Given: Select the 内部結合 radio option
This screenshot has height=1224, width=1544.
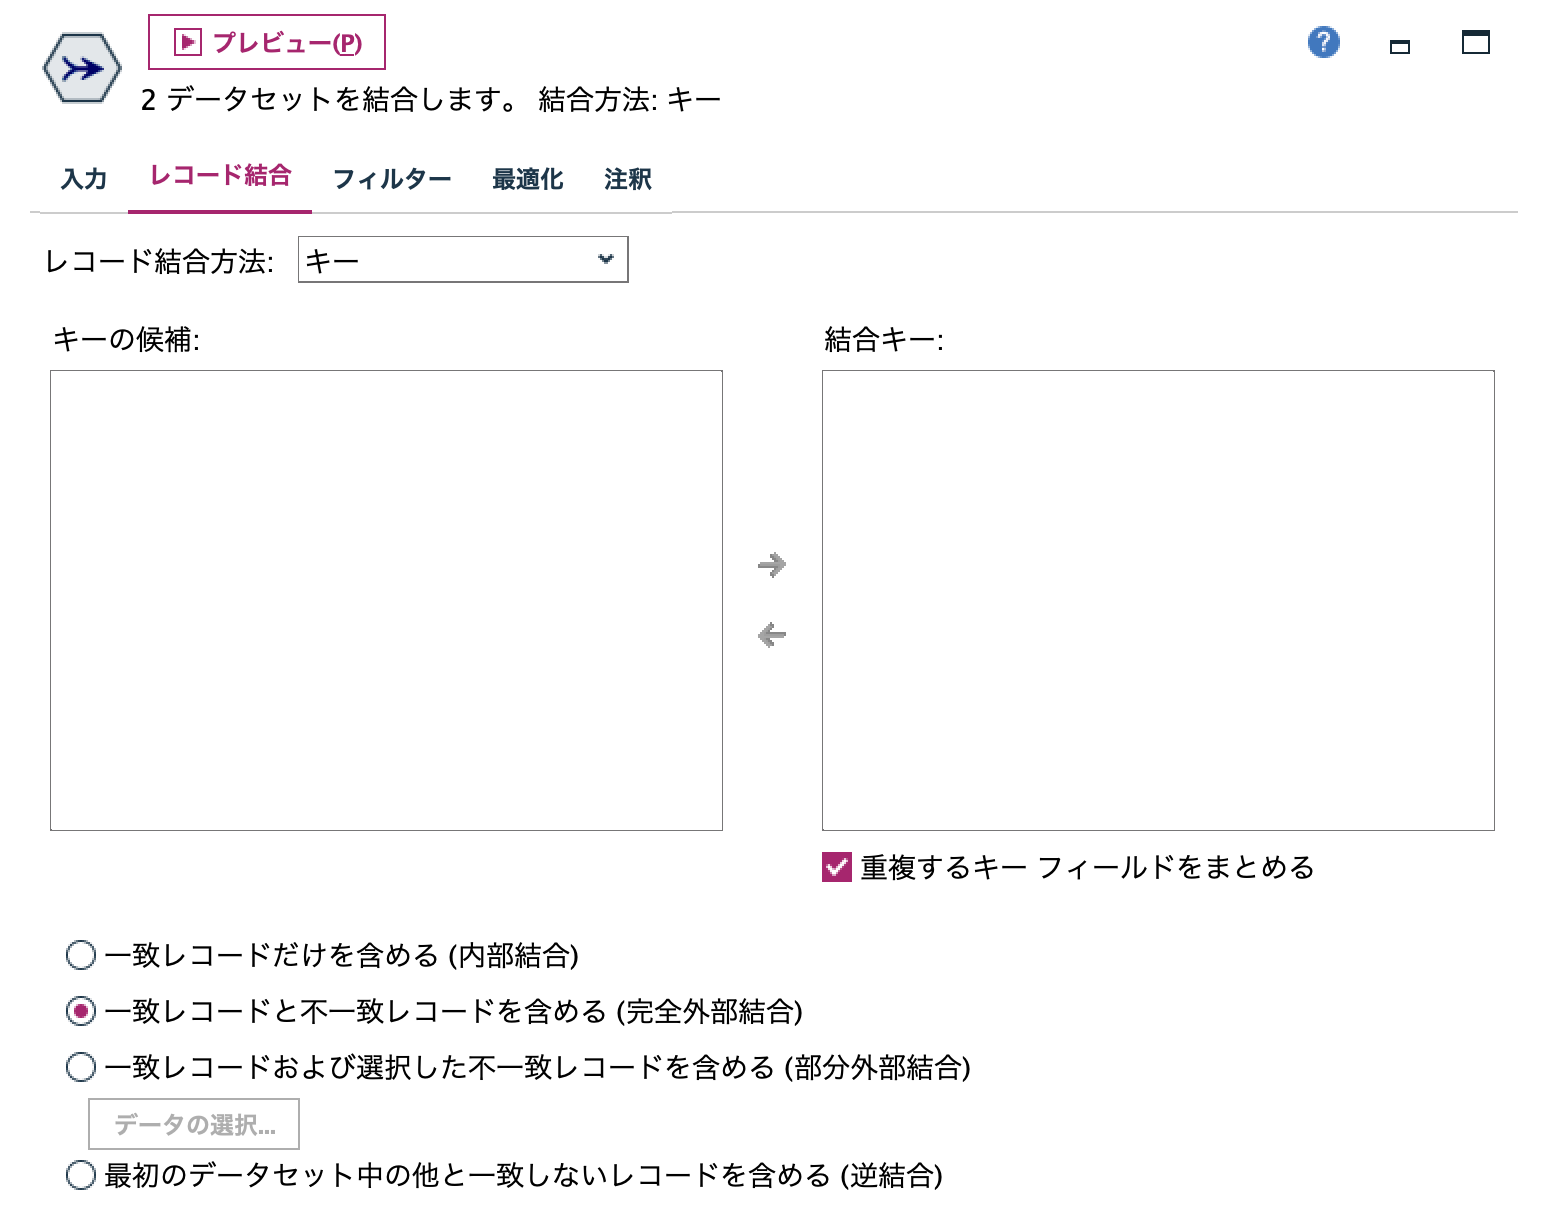Looking at the screenshot, I should [x=79, y=955].
